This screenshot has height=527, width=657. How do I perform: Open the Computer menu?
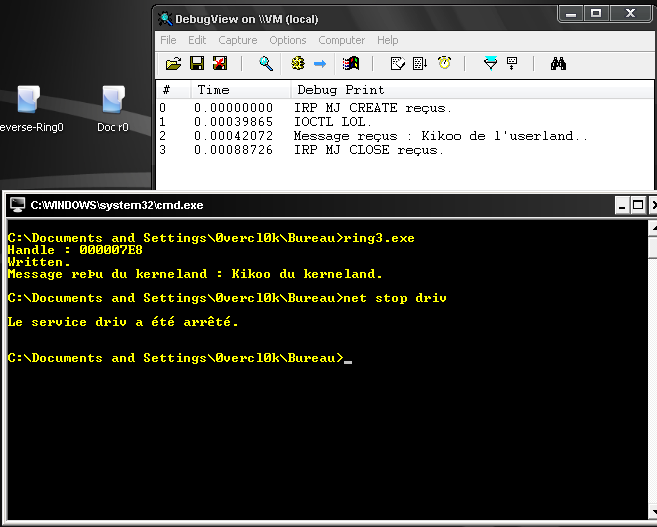342,40
